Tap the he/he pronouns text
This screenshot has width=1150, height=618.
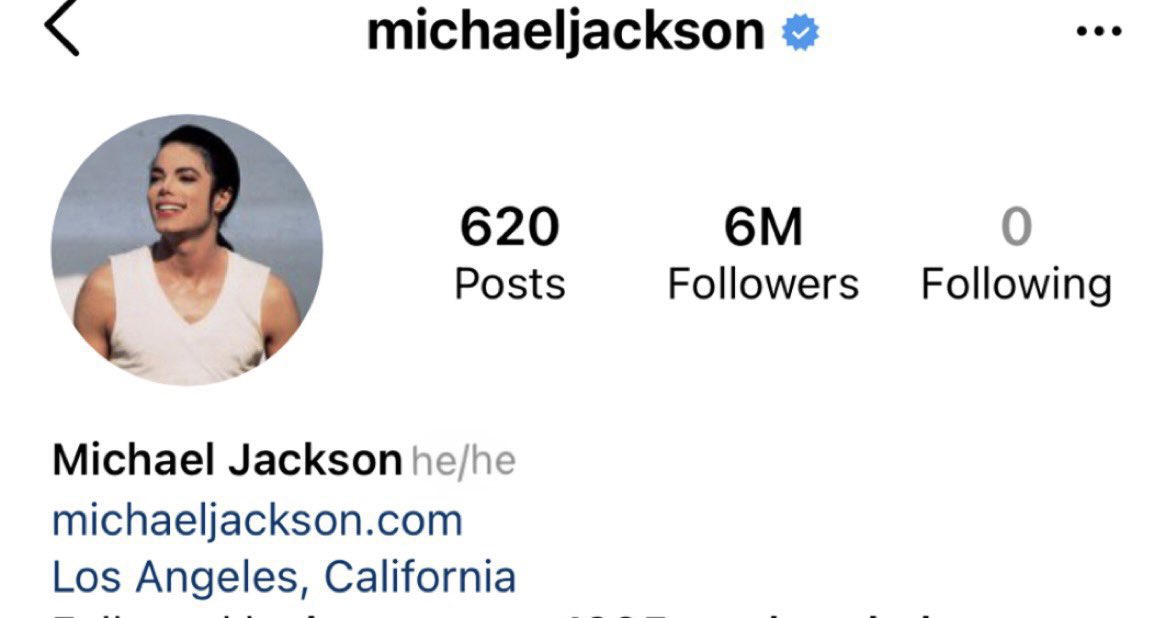(464, 462)
